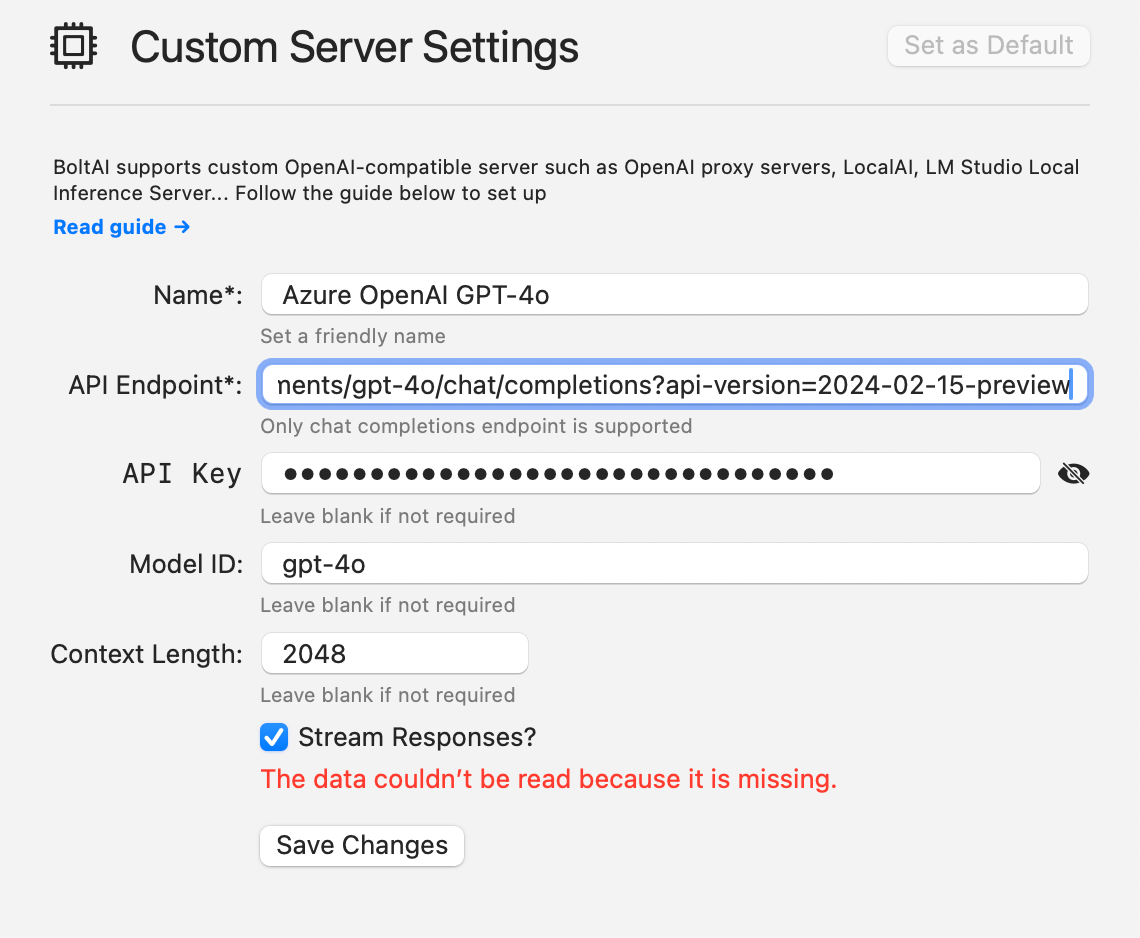Click the 'Name*:' label
This screenshot has width=1140, height=938.
(198, 295)
